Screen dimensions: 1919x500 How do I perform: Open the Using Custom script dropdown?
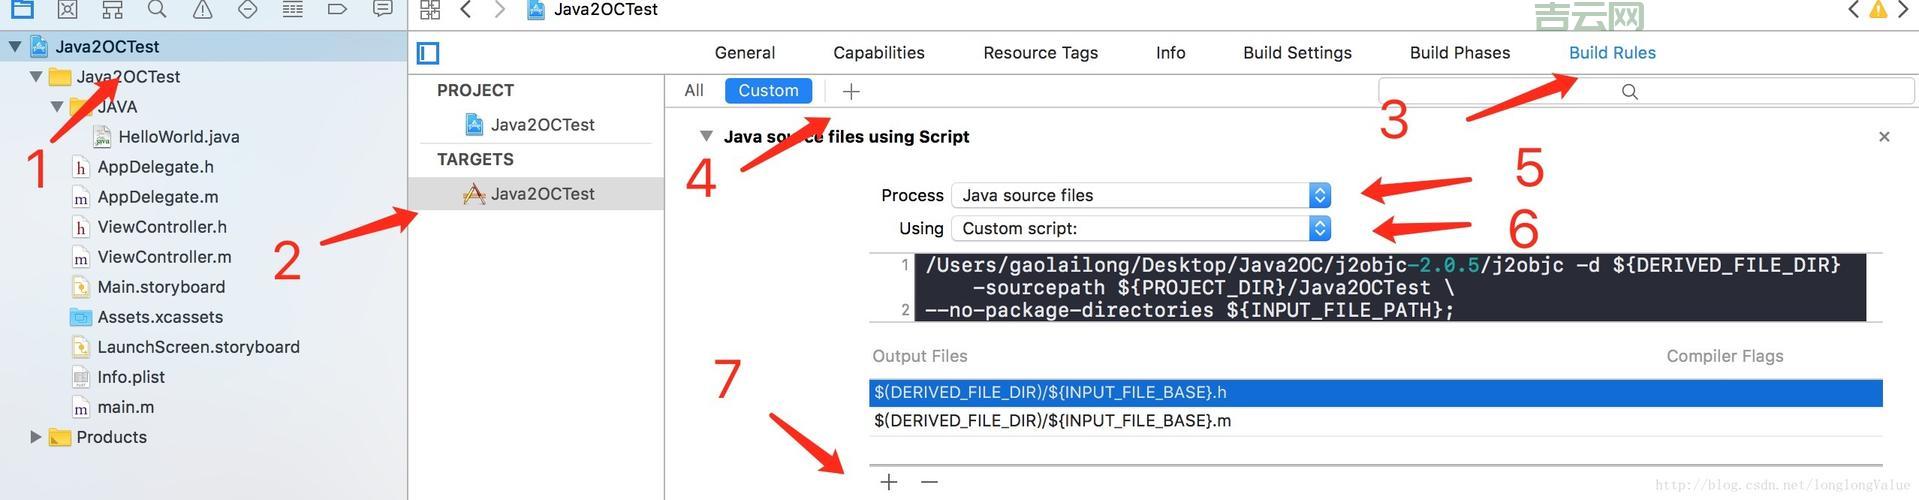pos(1141,228)
